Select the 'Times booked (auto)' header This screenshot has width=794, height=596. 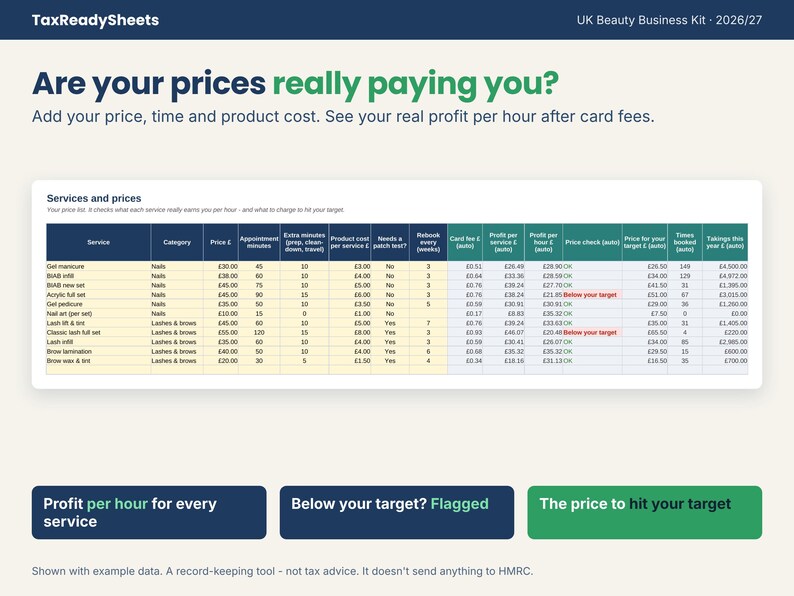[685, 242]
